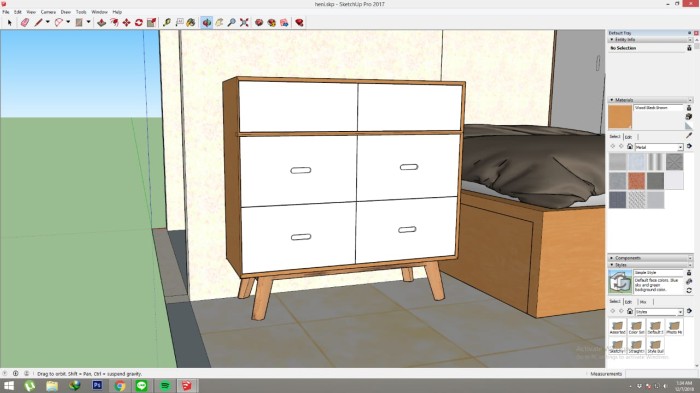
Task: Choose the Arc tool
Action: (x=58, y=22)
